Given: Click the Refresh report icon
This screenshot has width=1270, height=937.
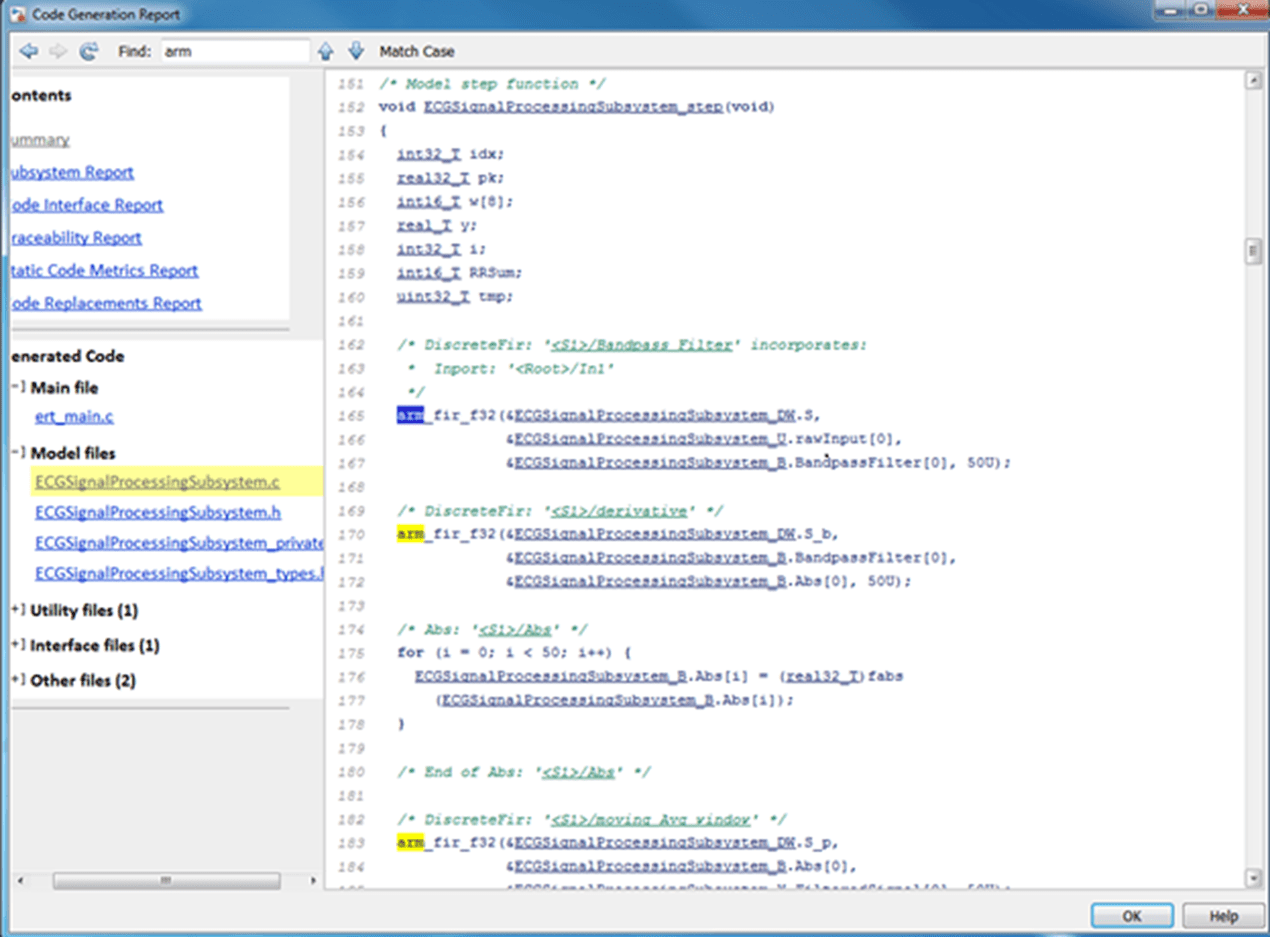Looking at the screenshot, I should click(x=89, y=51).
